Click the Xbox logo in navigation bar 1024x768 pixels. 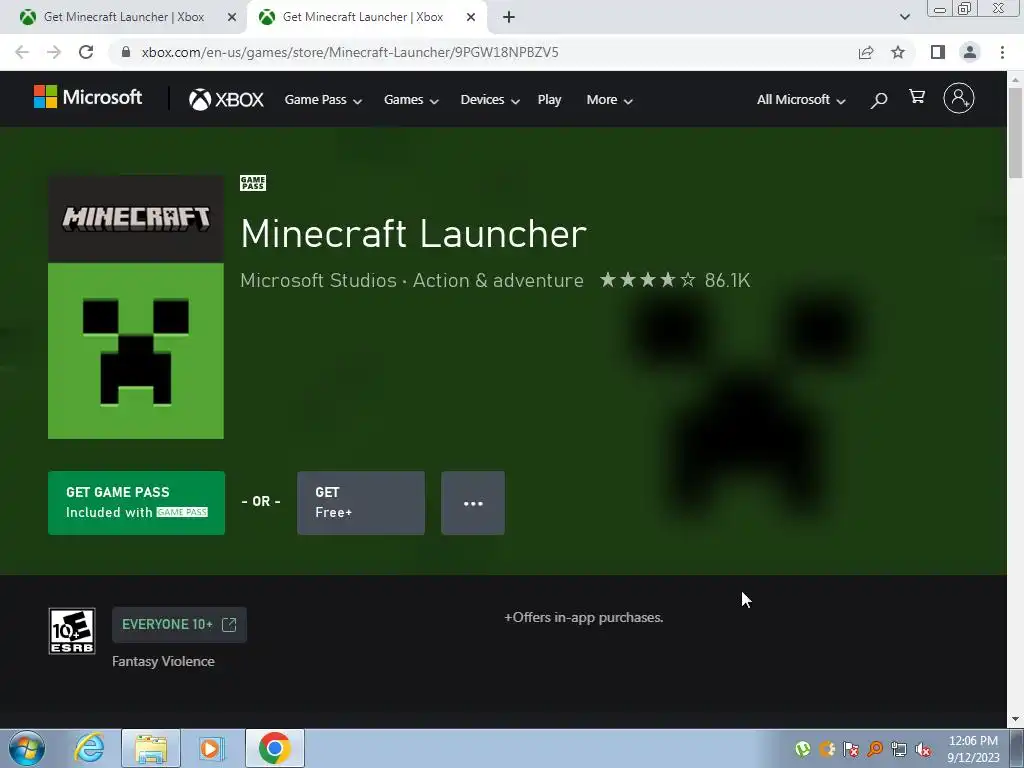click(226, 99)
